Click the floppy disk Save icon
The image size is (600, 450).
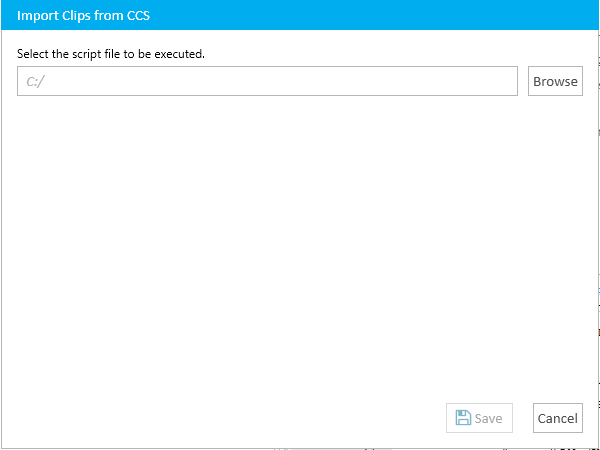[x=463, y=418]
